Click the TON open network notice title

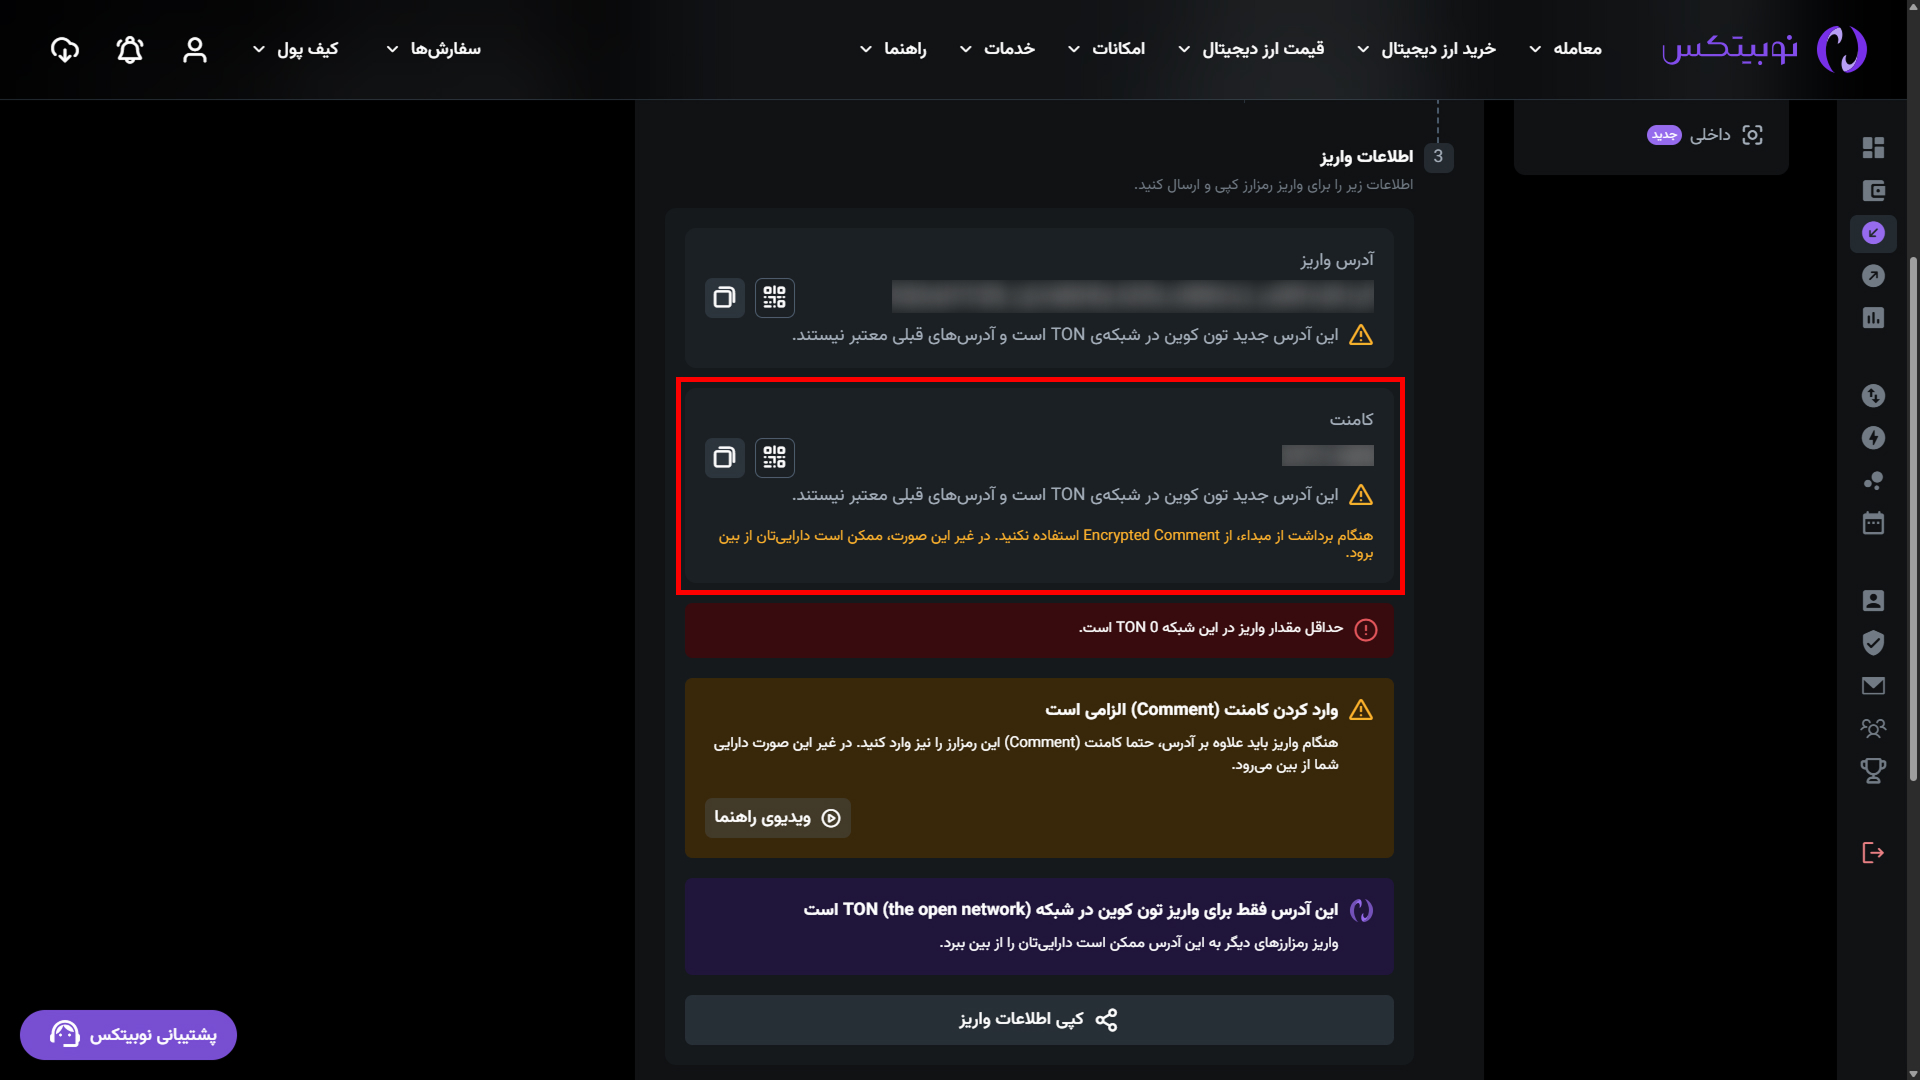1070,910
